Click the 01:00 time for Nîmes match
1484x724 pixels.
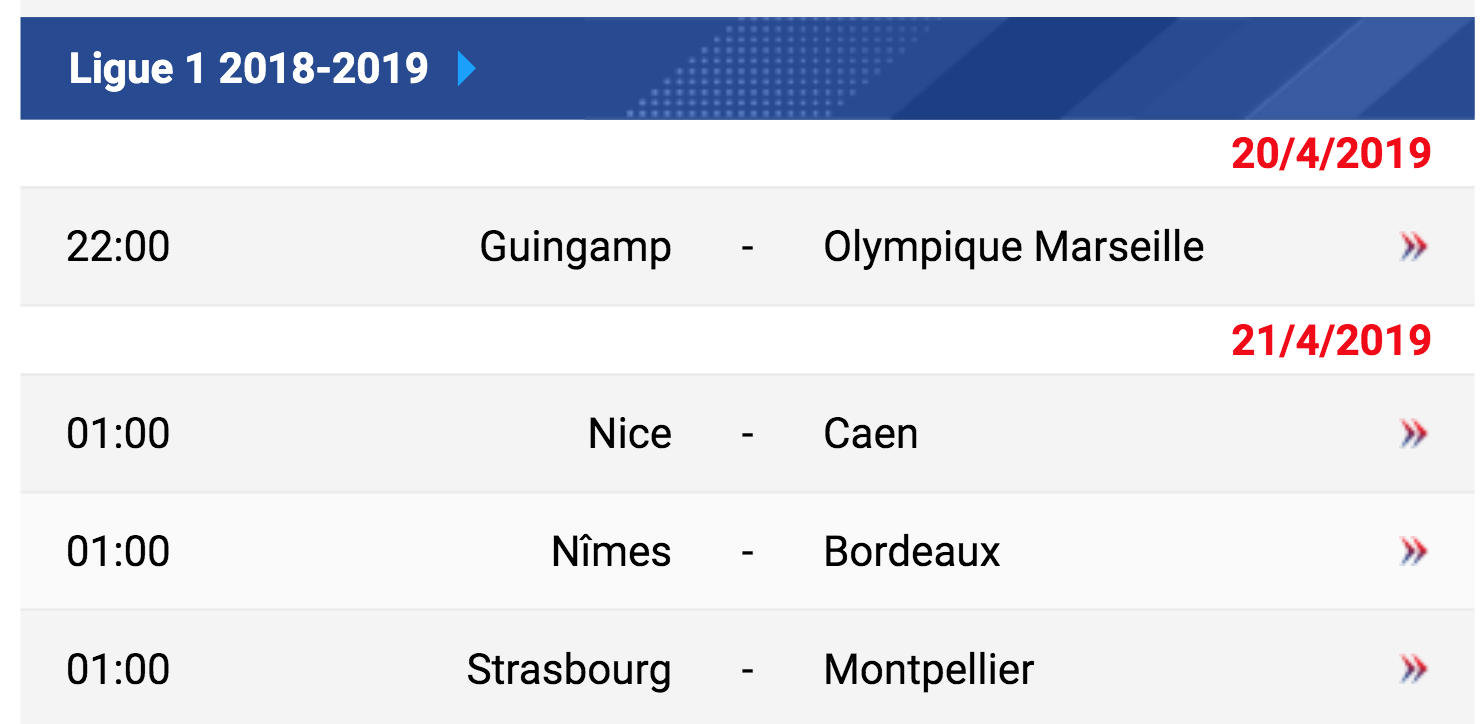(118, 551)
